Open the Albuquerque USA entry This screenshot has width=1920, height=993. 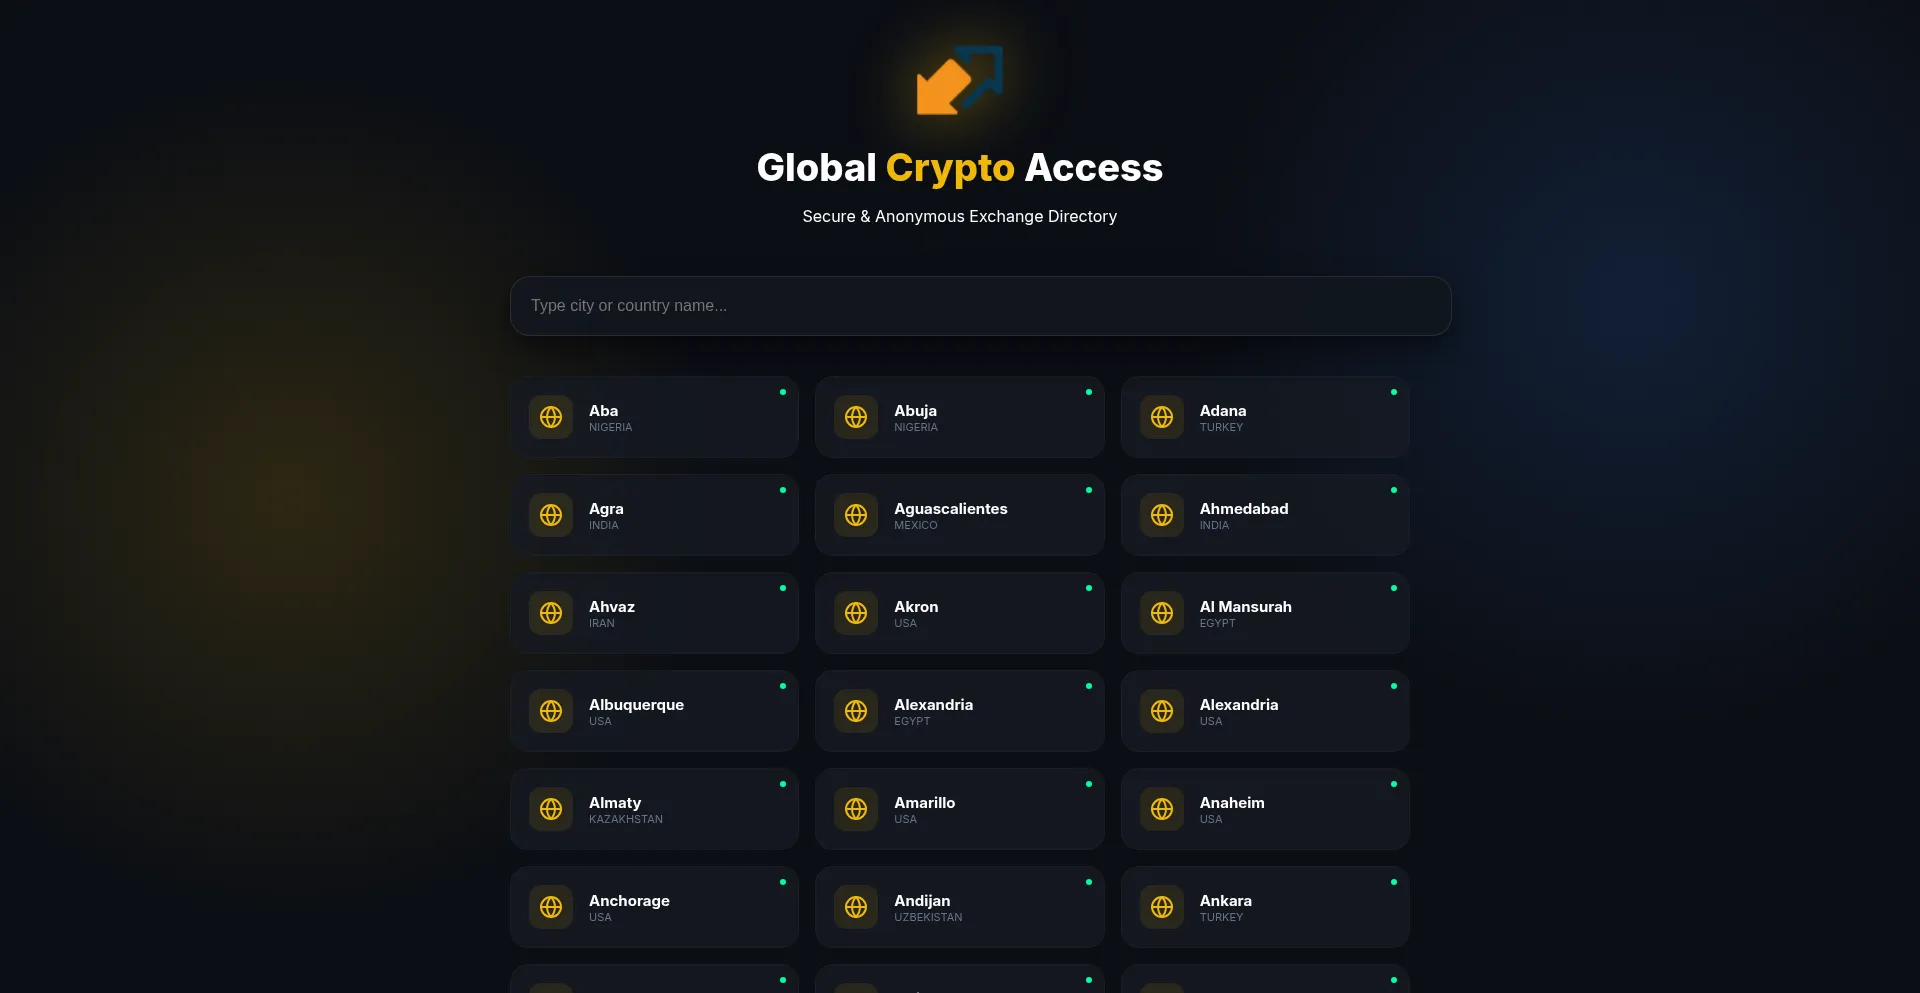coord(654,710)
